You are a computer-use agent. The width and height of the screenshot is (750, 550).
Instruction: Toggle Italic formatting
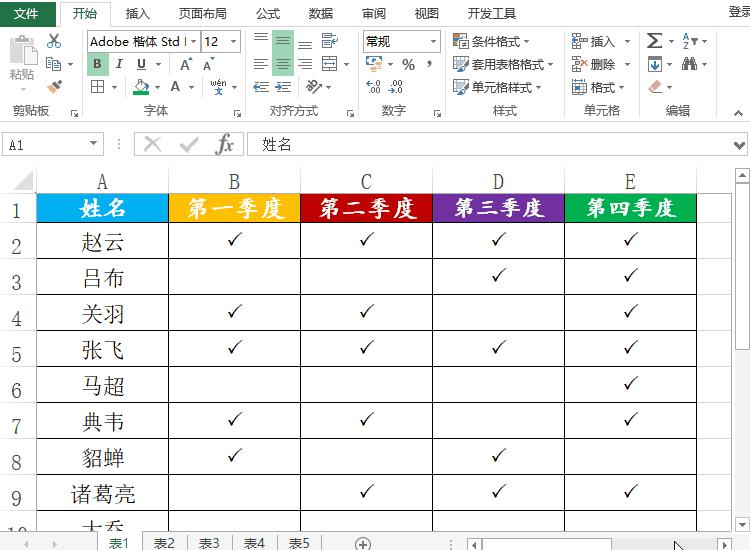coord(119,64)
